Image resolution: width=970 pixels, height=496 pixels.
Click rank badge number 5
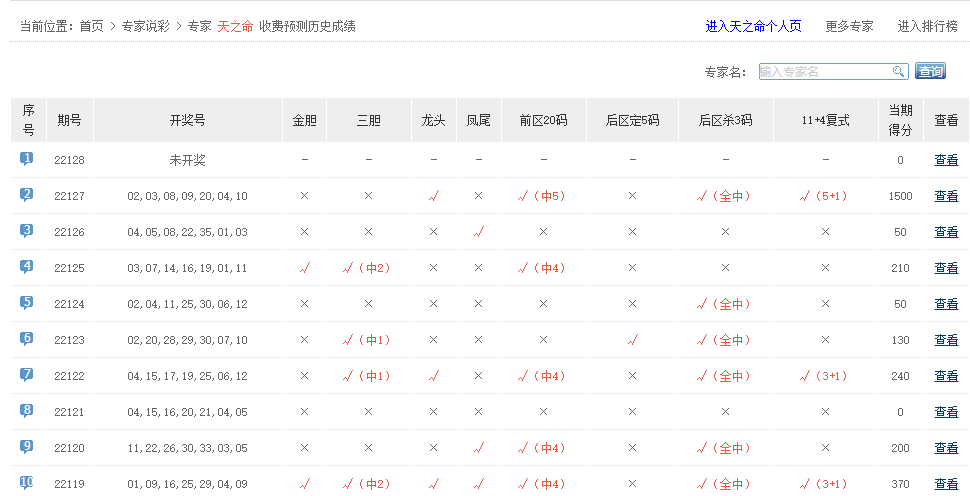[x=27, y=303]
